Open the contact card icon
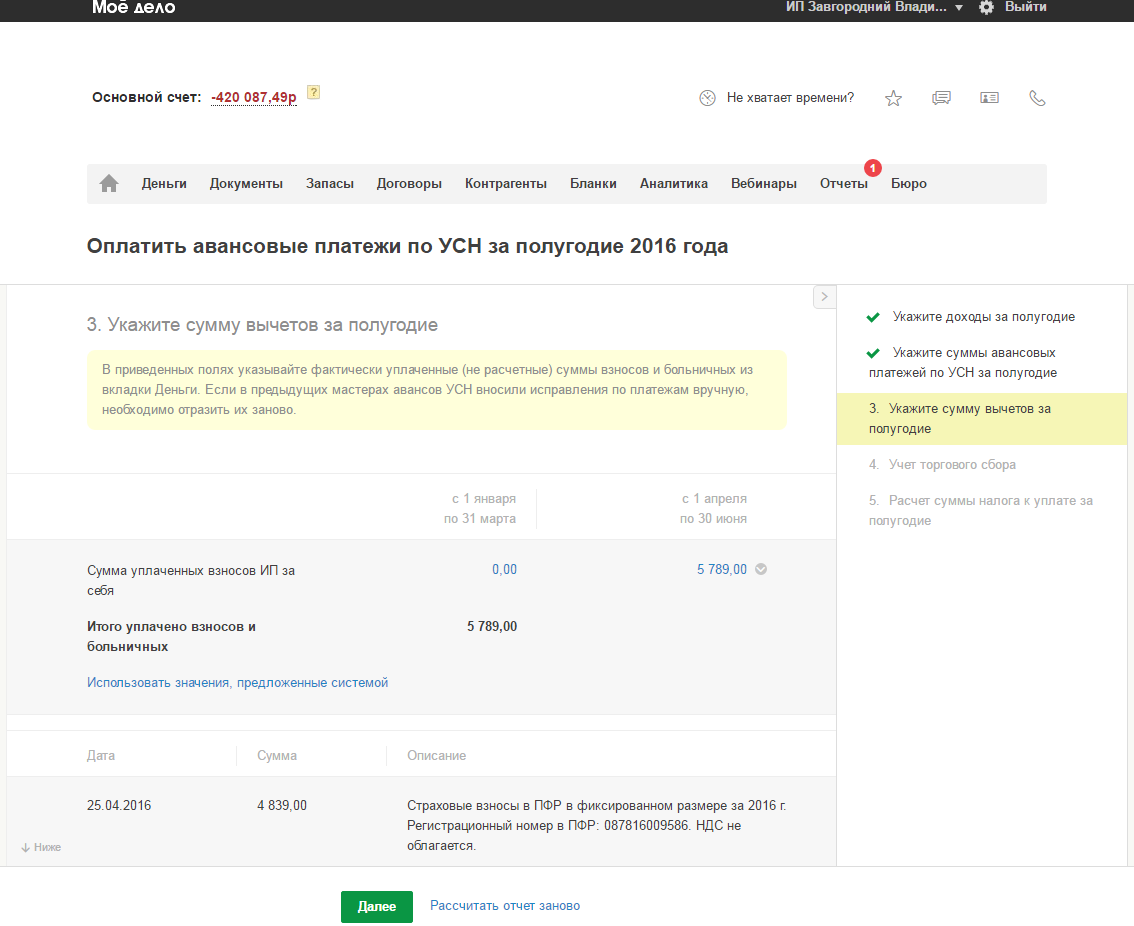Screen dimensions: 1134x926 coord(989,98)
